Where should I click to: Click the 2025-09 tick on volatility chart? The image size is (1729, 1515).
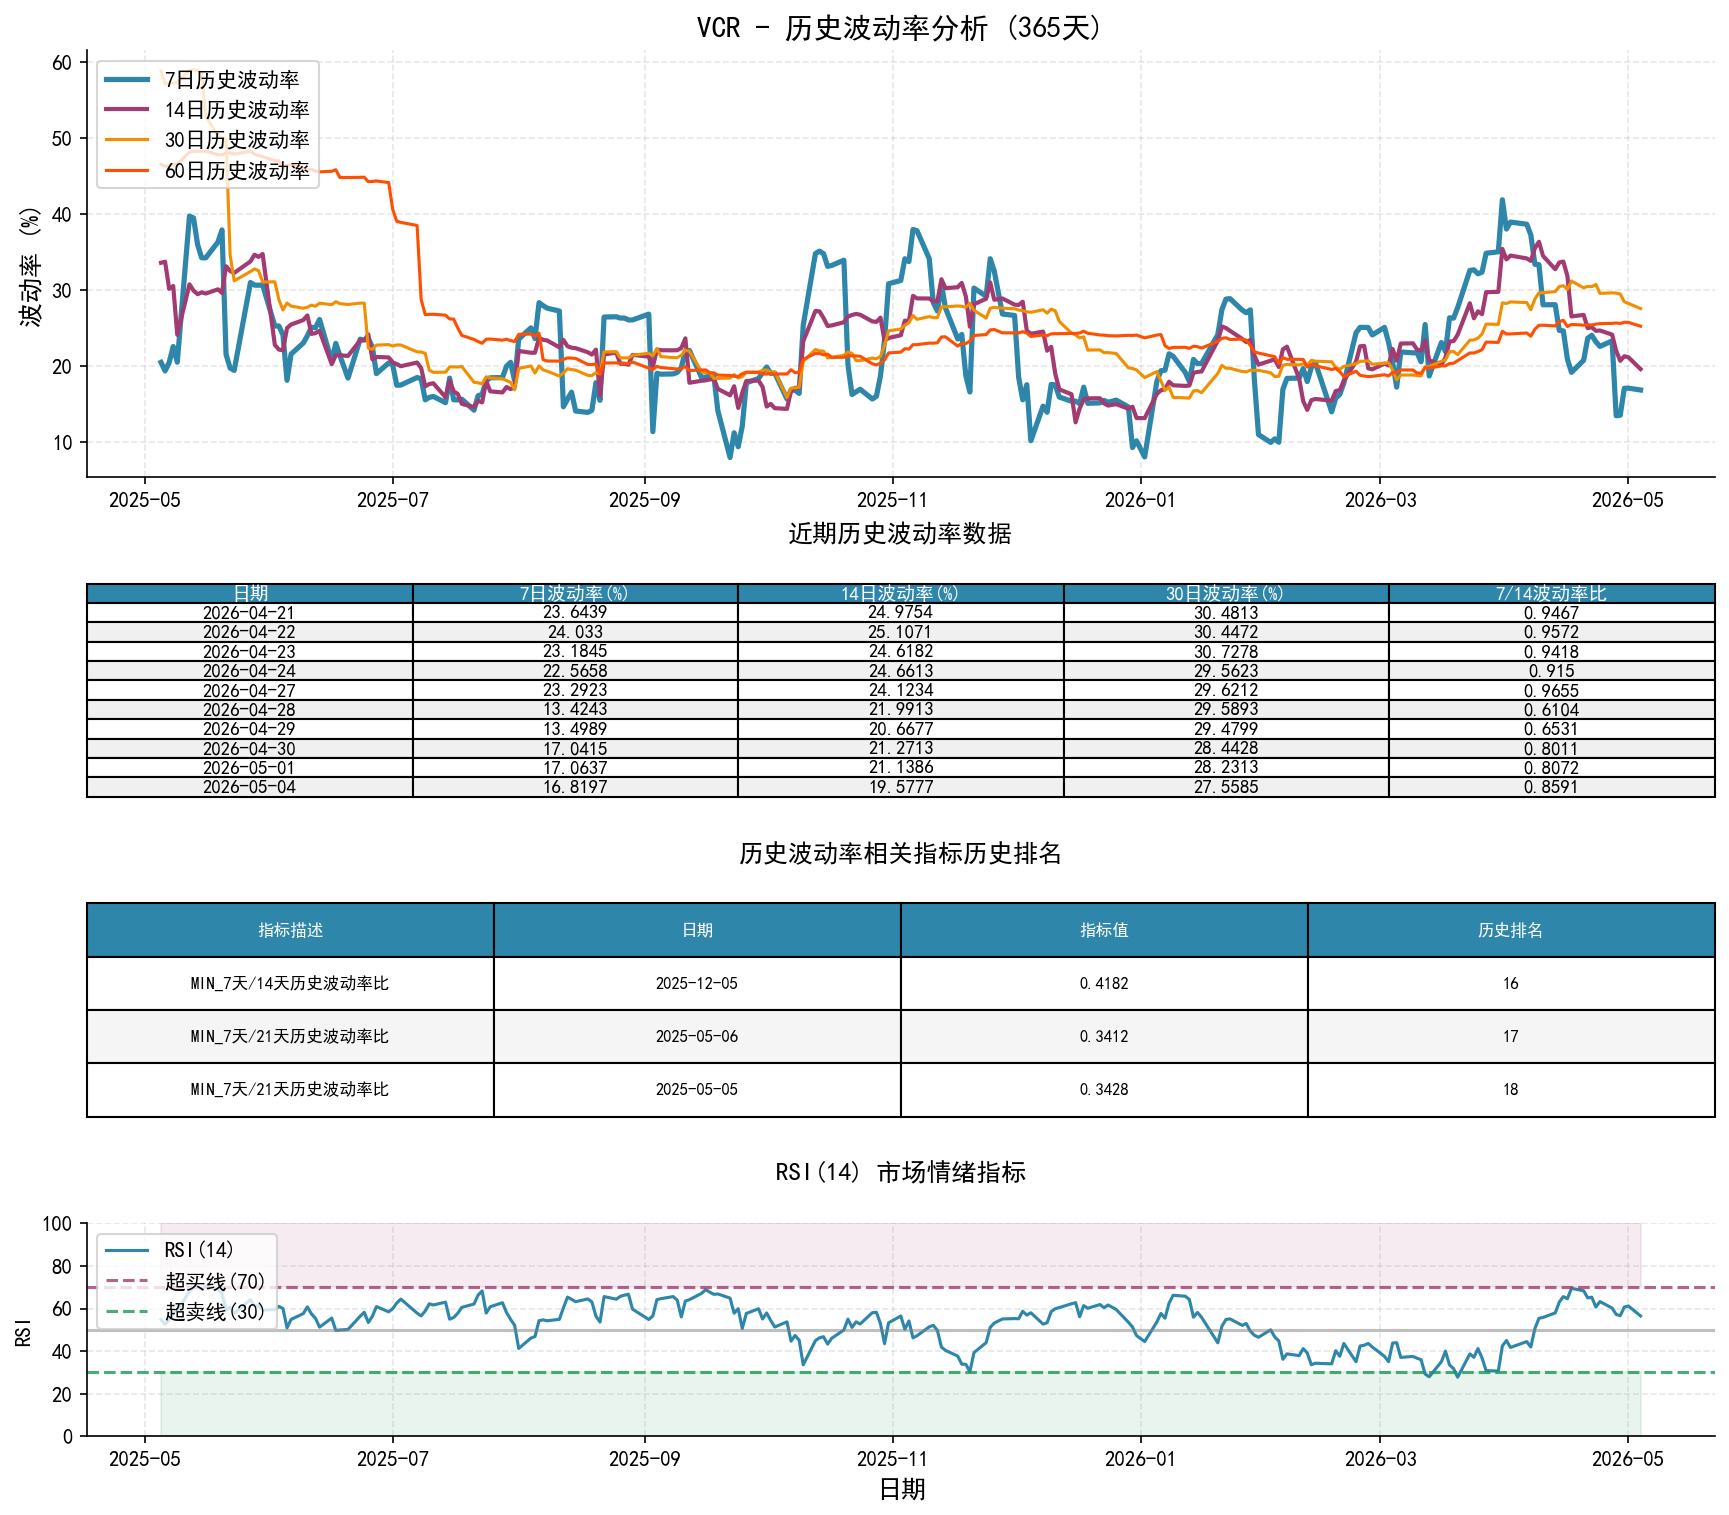[644, 499]
